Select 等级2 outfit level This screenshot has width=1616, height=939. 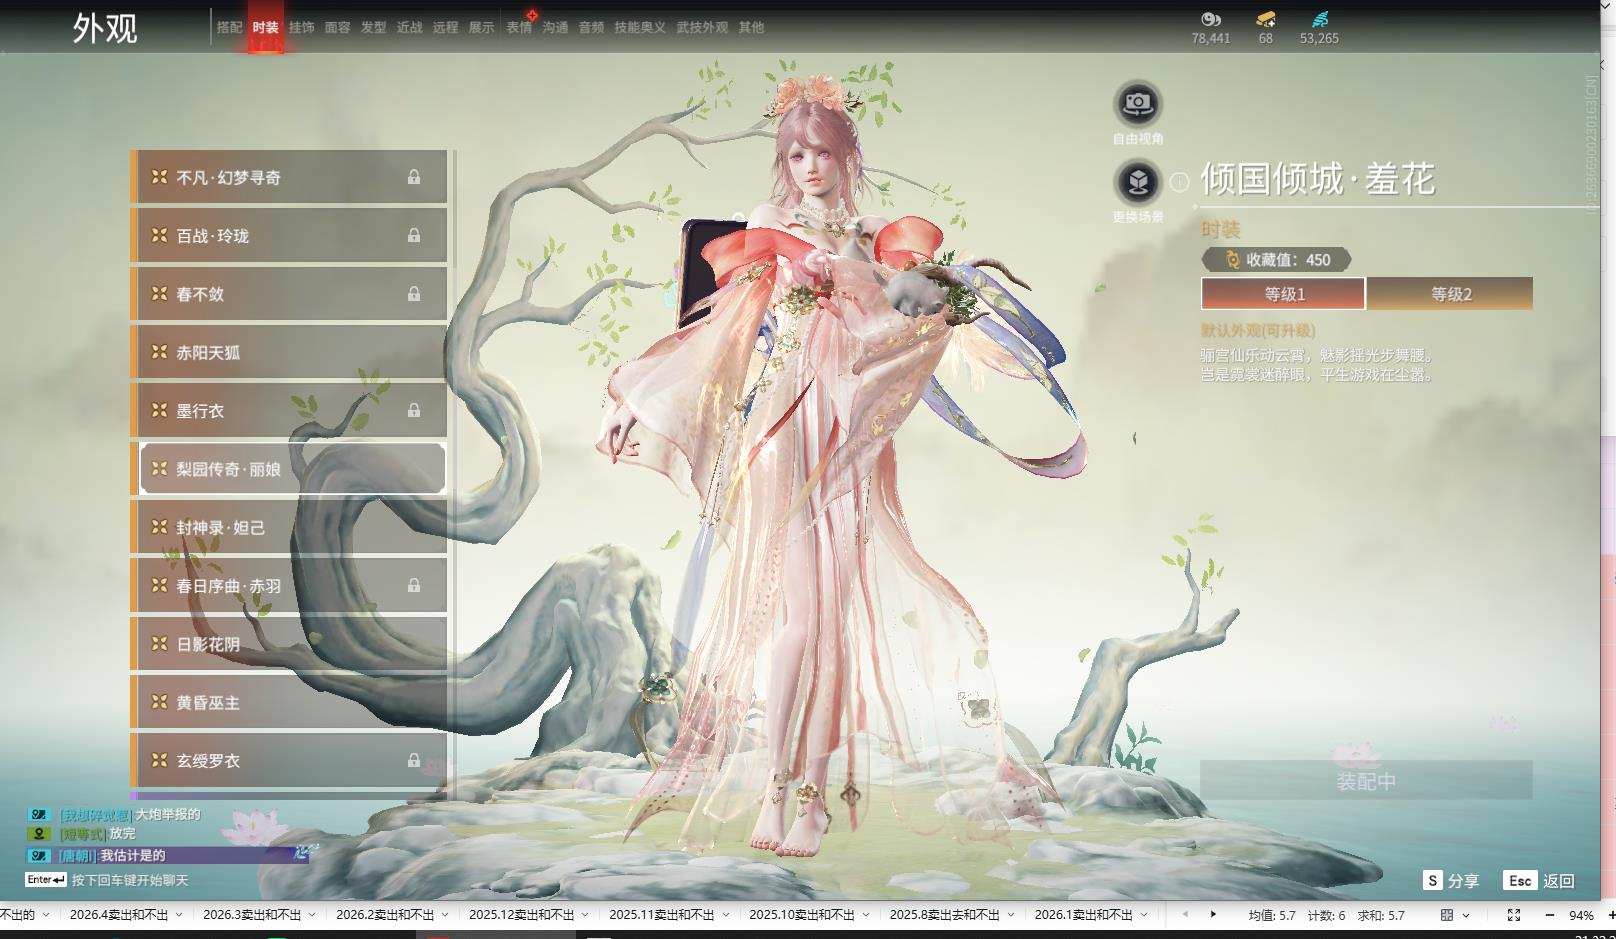click(x=1450, y=294)
